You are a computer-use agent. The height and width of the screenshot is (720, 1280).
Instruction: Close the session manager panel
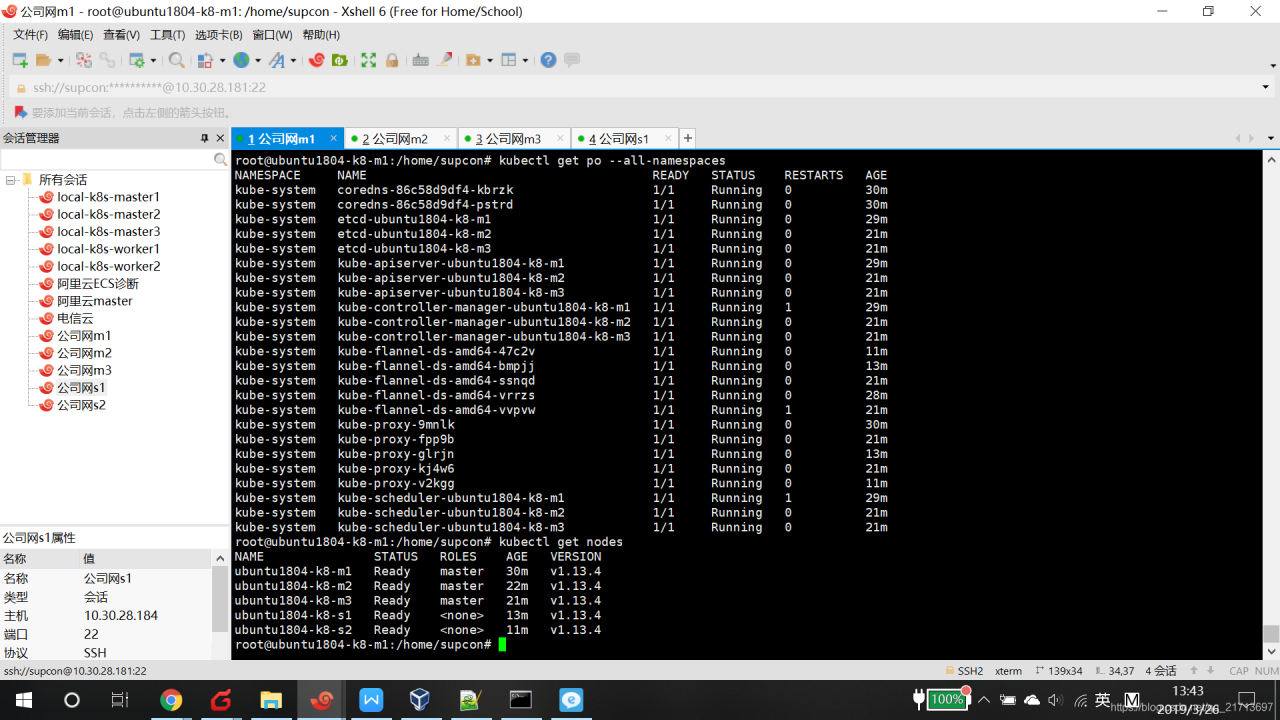(221, 138)
